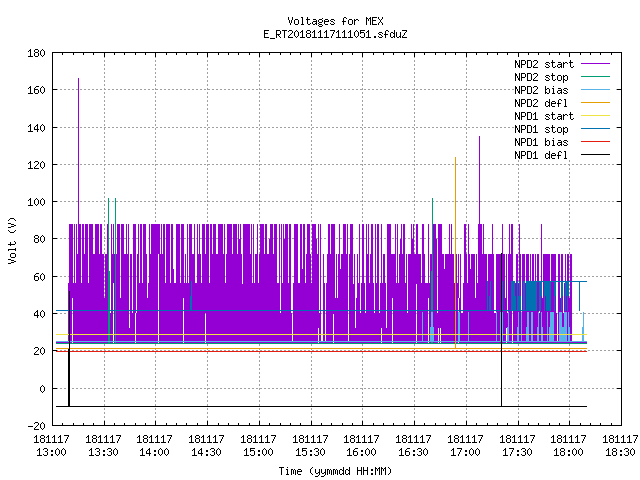This screenshot has height=480, width=640.
Task: Click the x-axis tick '181117 16:30'
Action: coord(413,446)
